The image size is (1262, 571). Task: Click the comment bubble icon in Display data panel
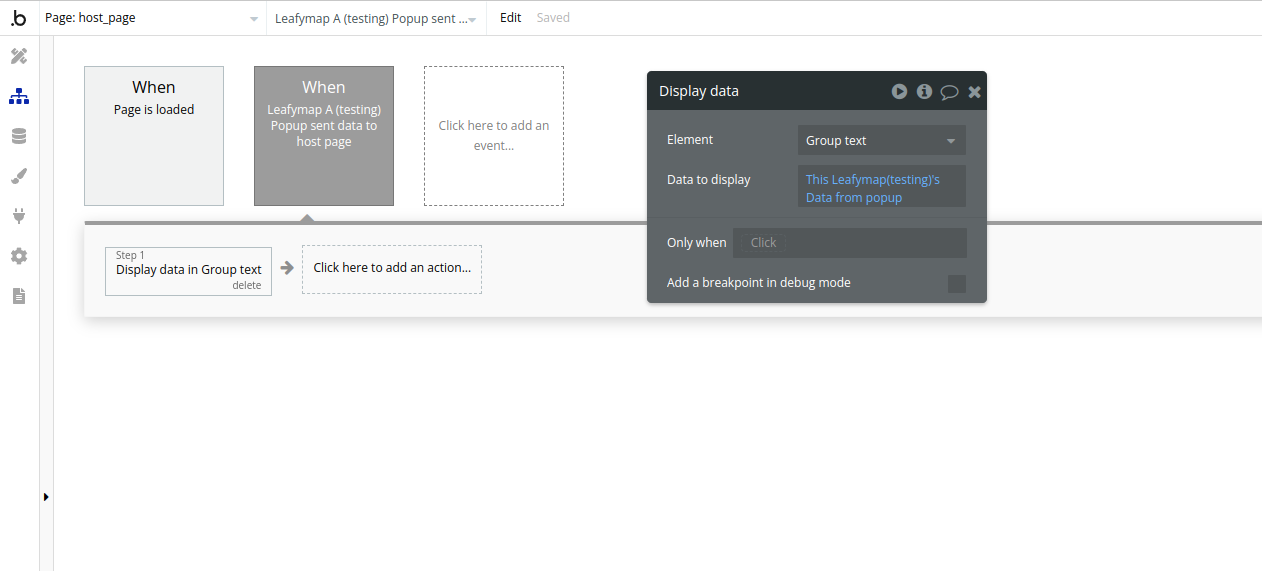949,92
